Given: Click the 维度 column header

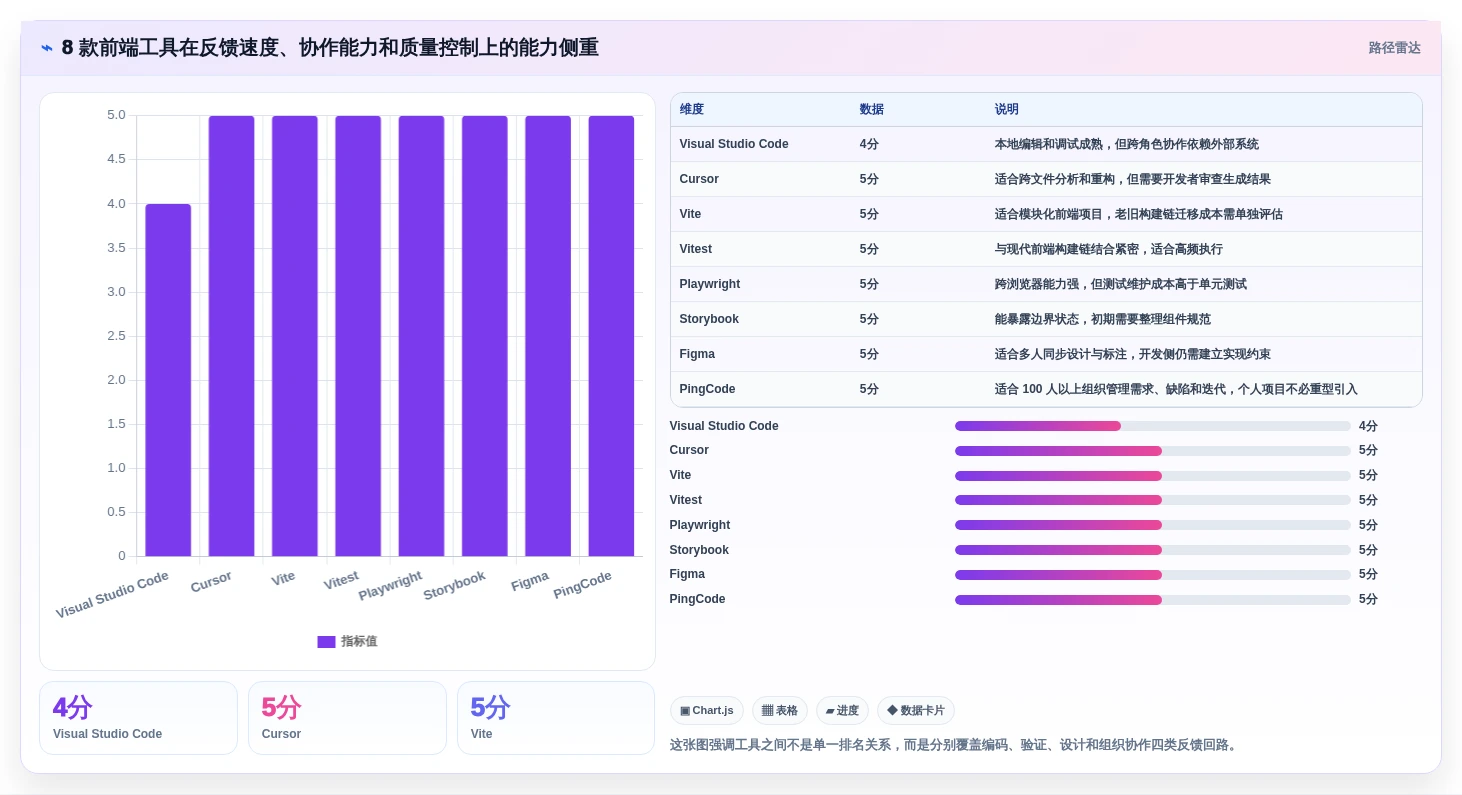Looking at the screenshot, I should pos(691,110).
